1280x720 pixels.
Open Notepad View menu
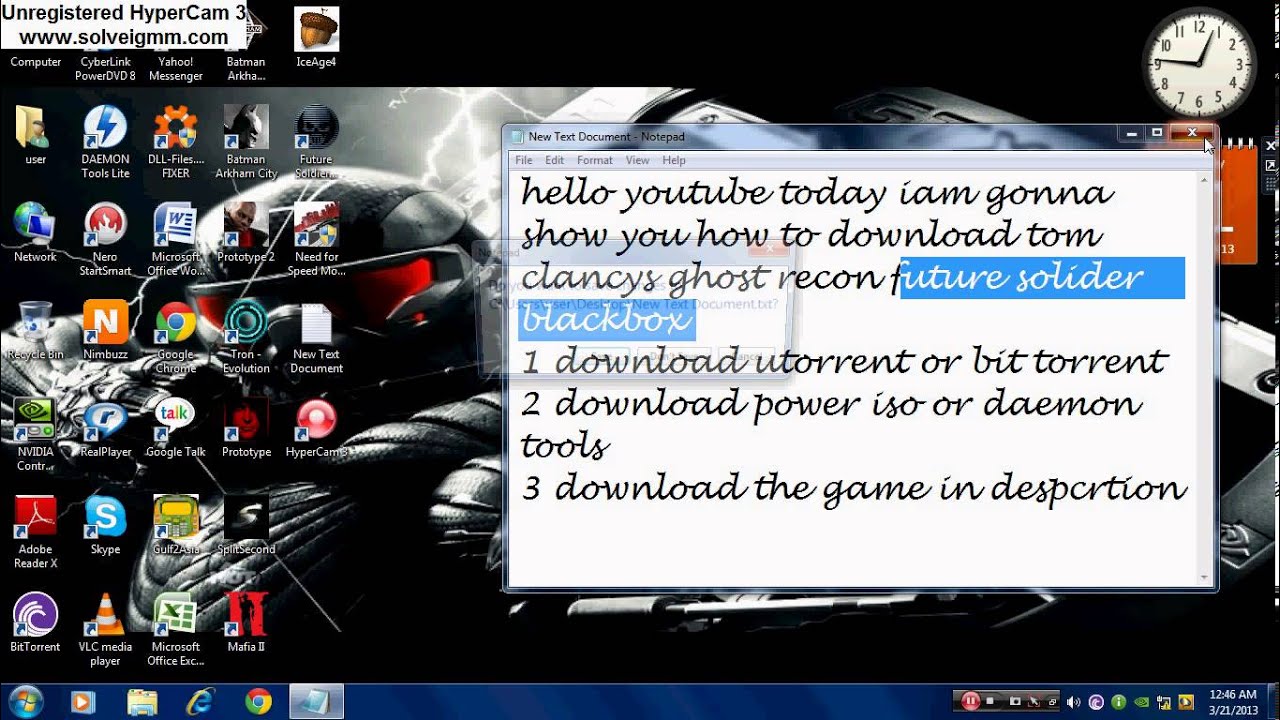click(637, 160)
